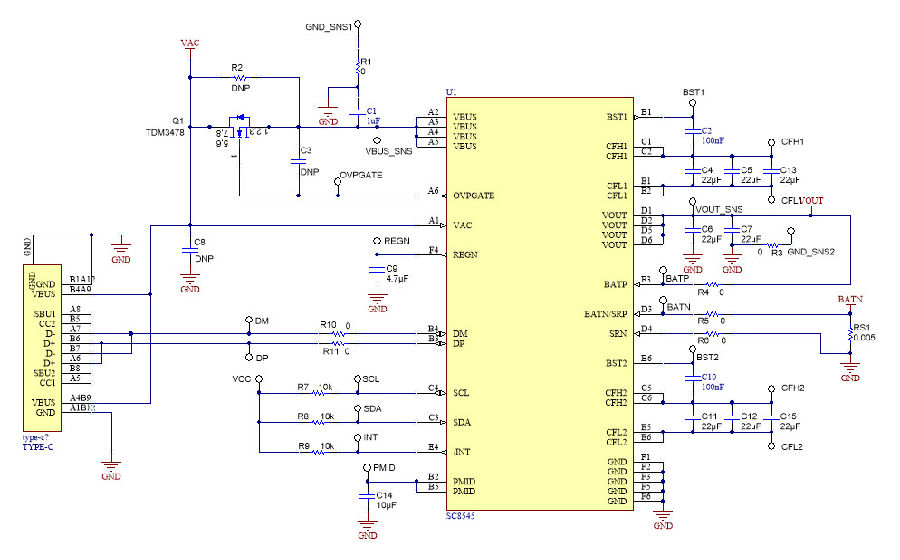Select the C10 100nF capacitor symbol
900x560 pixels.
(x=693, y=378)
